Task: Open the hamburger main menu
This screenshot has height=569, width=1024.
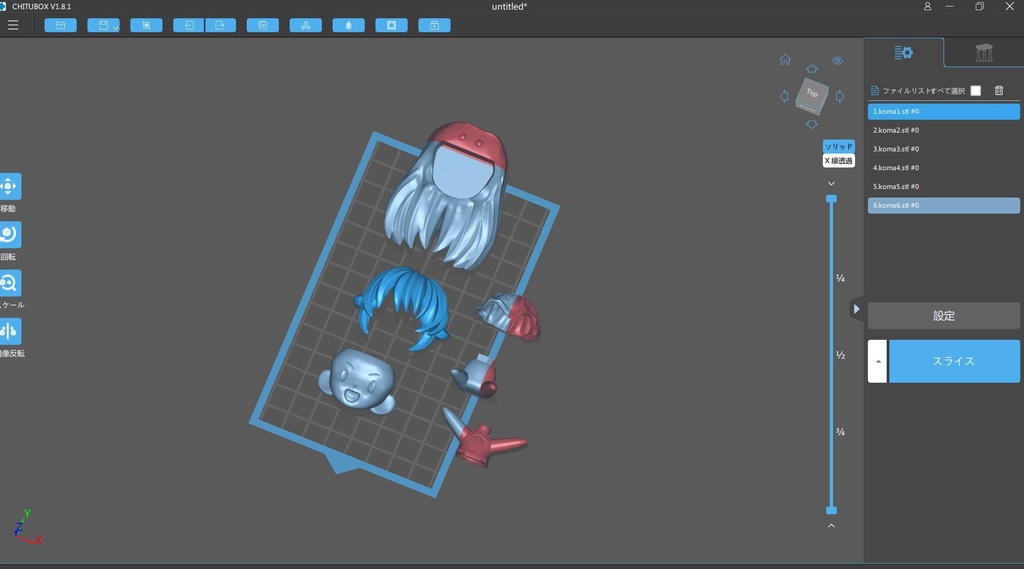Action: (13, 25)
